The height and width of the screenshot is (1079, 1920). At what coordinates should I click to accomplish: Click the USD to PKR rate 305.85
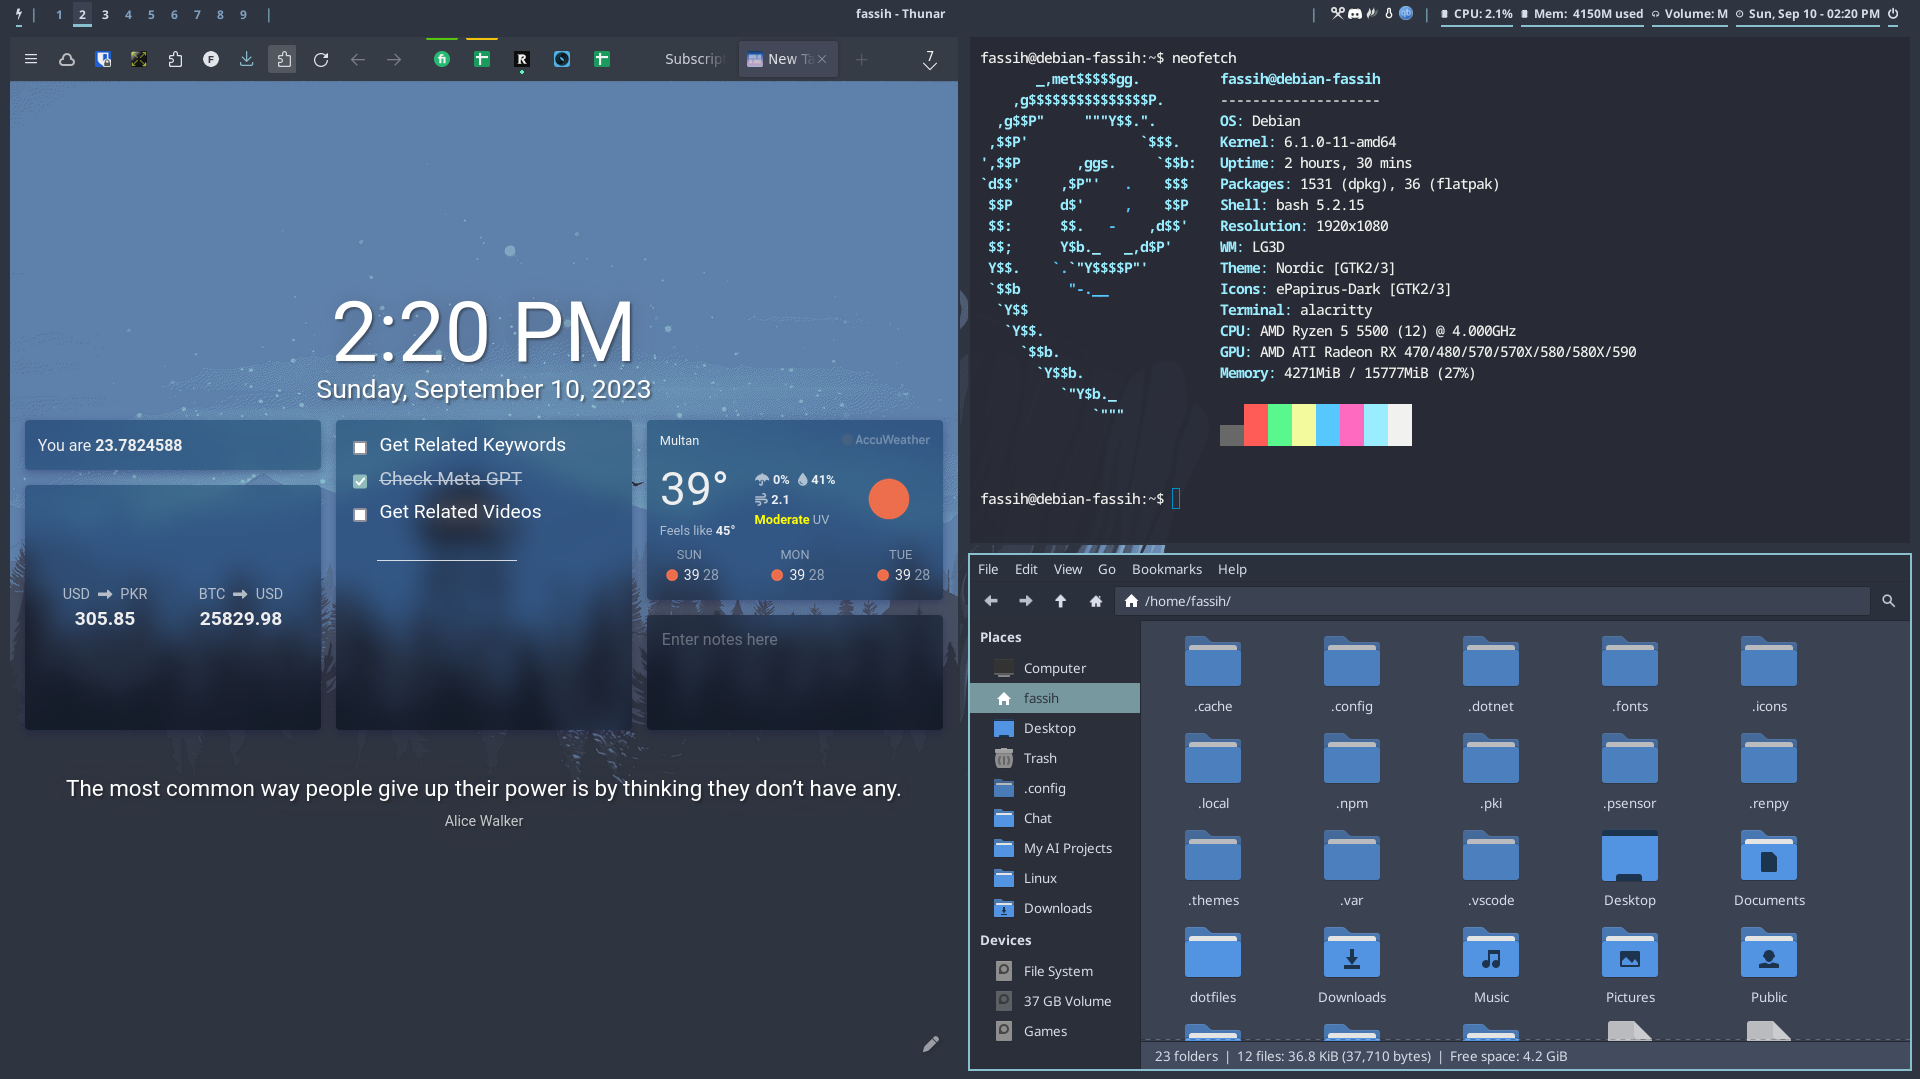point(105,619)
